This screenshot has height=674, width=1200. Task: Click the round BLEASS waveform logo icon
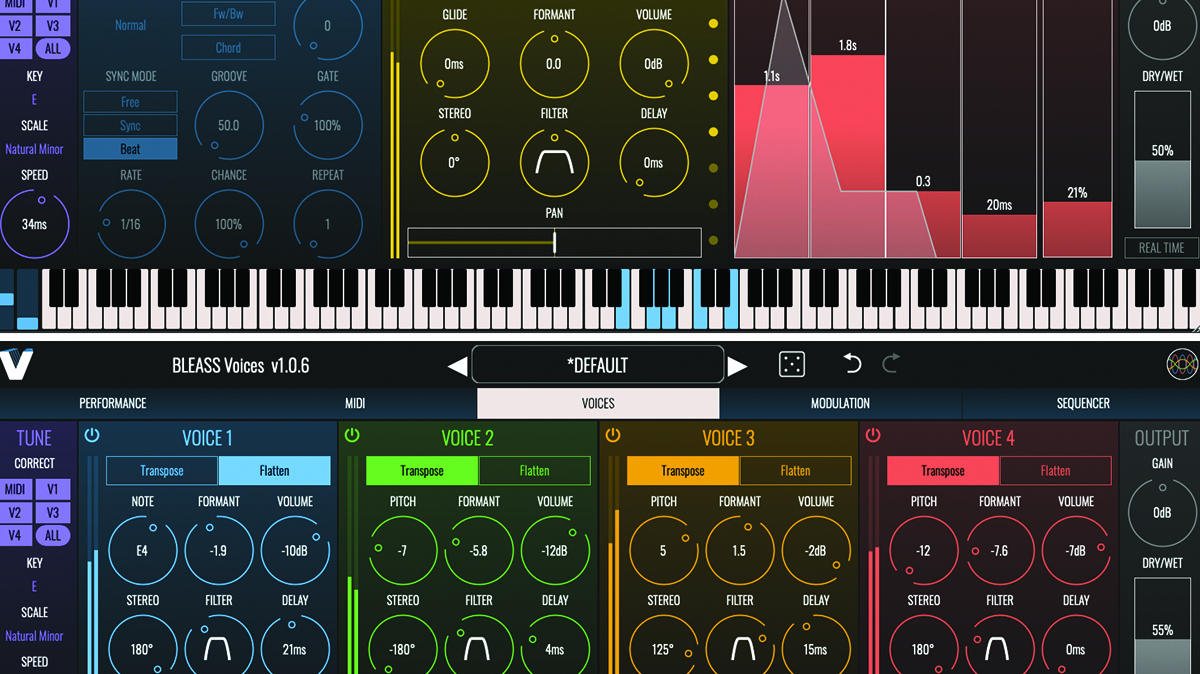point(1182,364)
